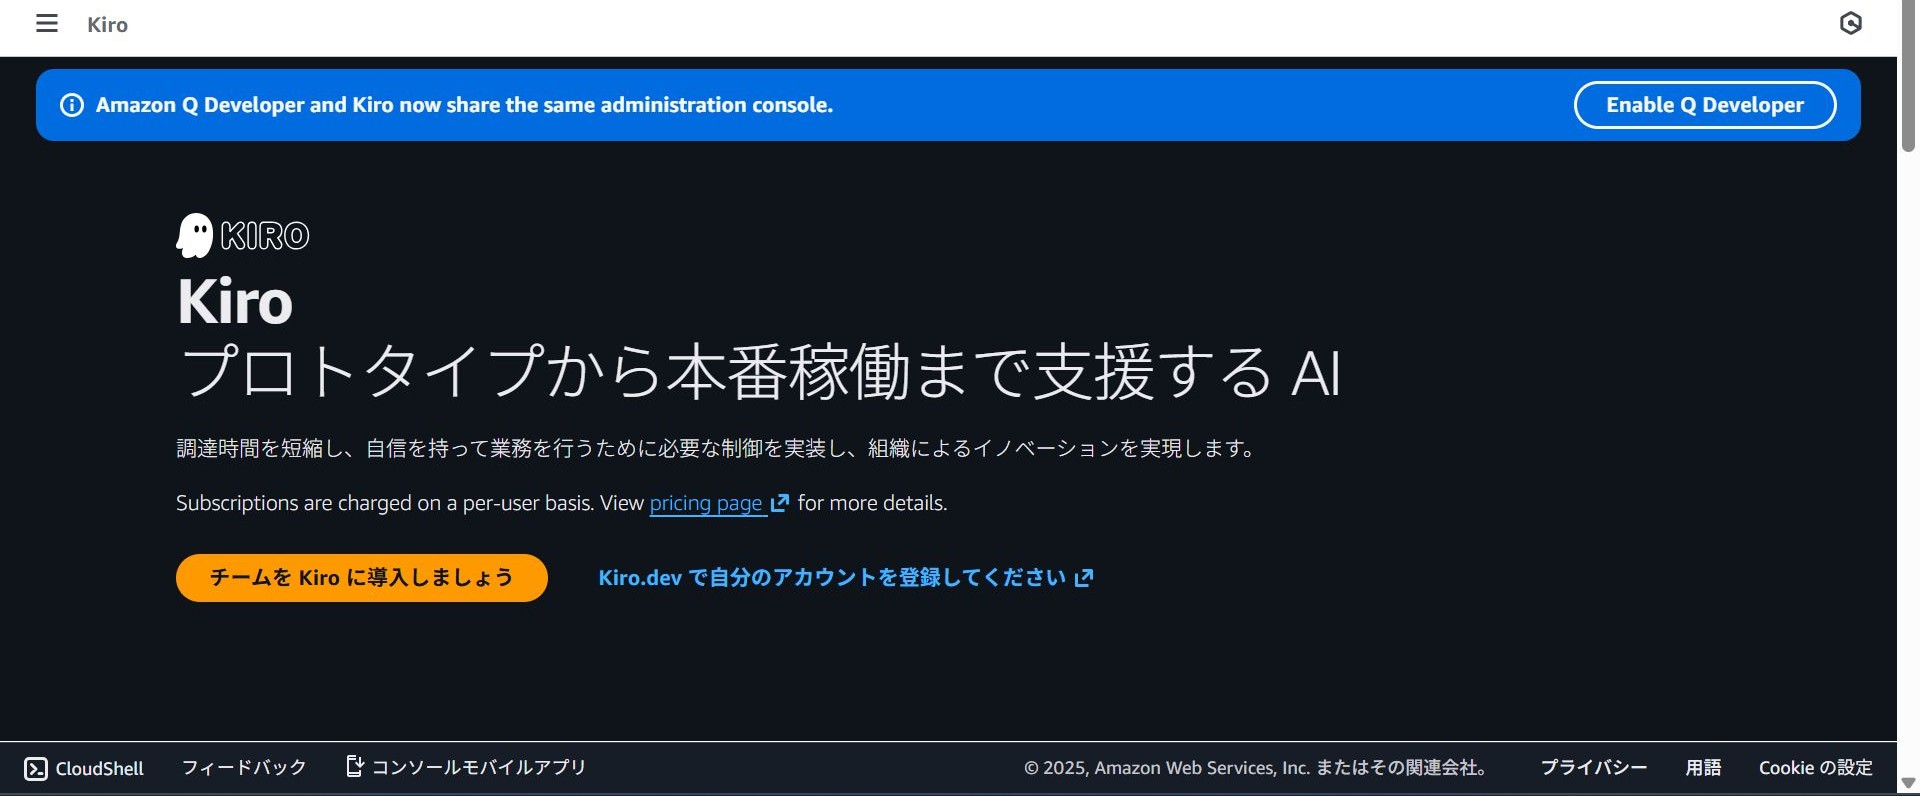Open the hamburger navigation menu

(x=47, y=24)
